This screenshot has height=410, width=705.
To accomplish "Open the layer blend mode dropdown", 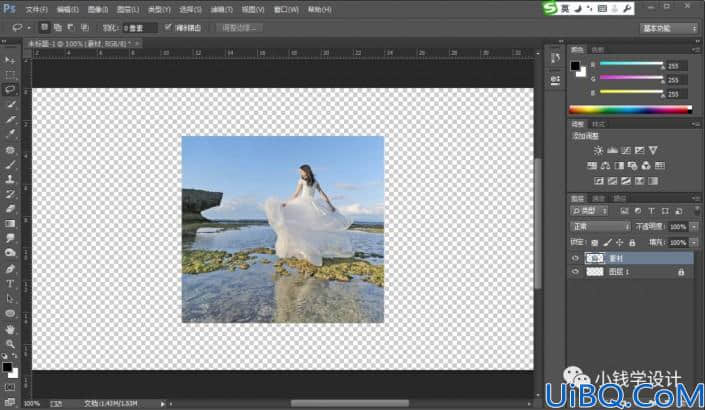I will tap(600, 227).
